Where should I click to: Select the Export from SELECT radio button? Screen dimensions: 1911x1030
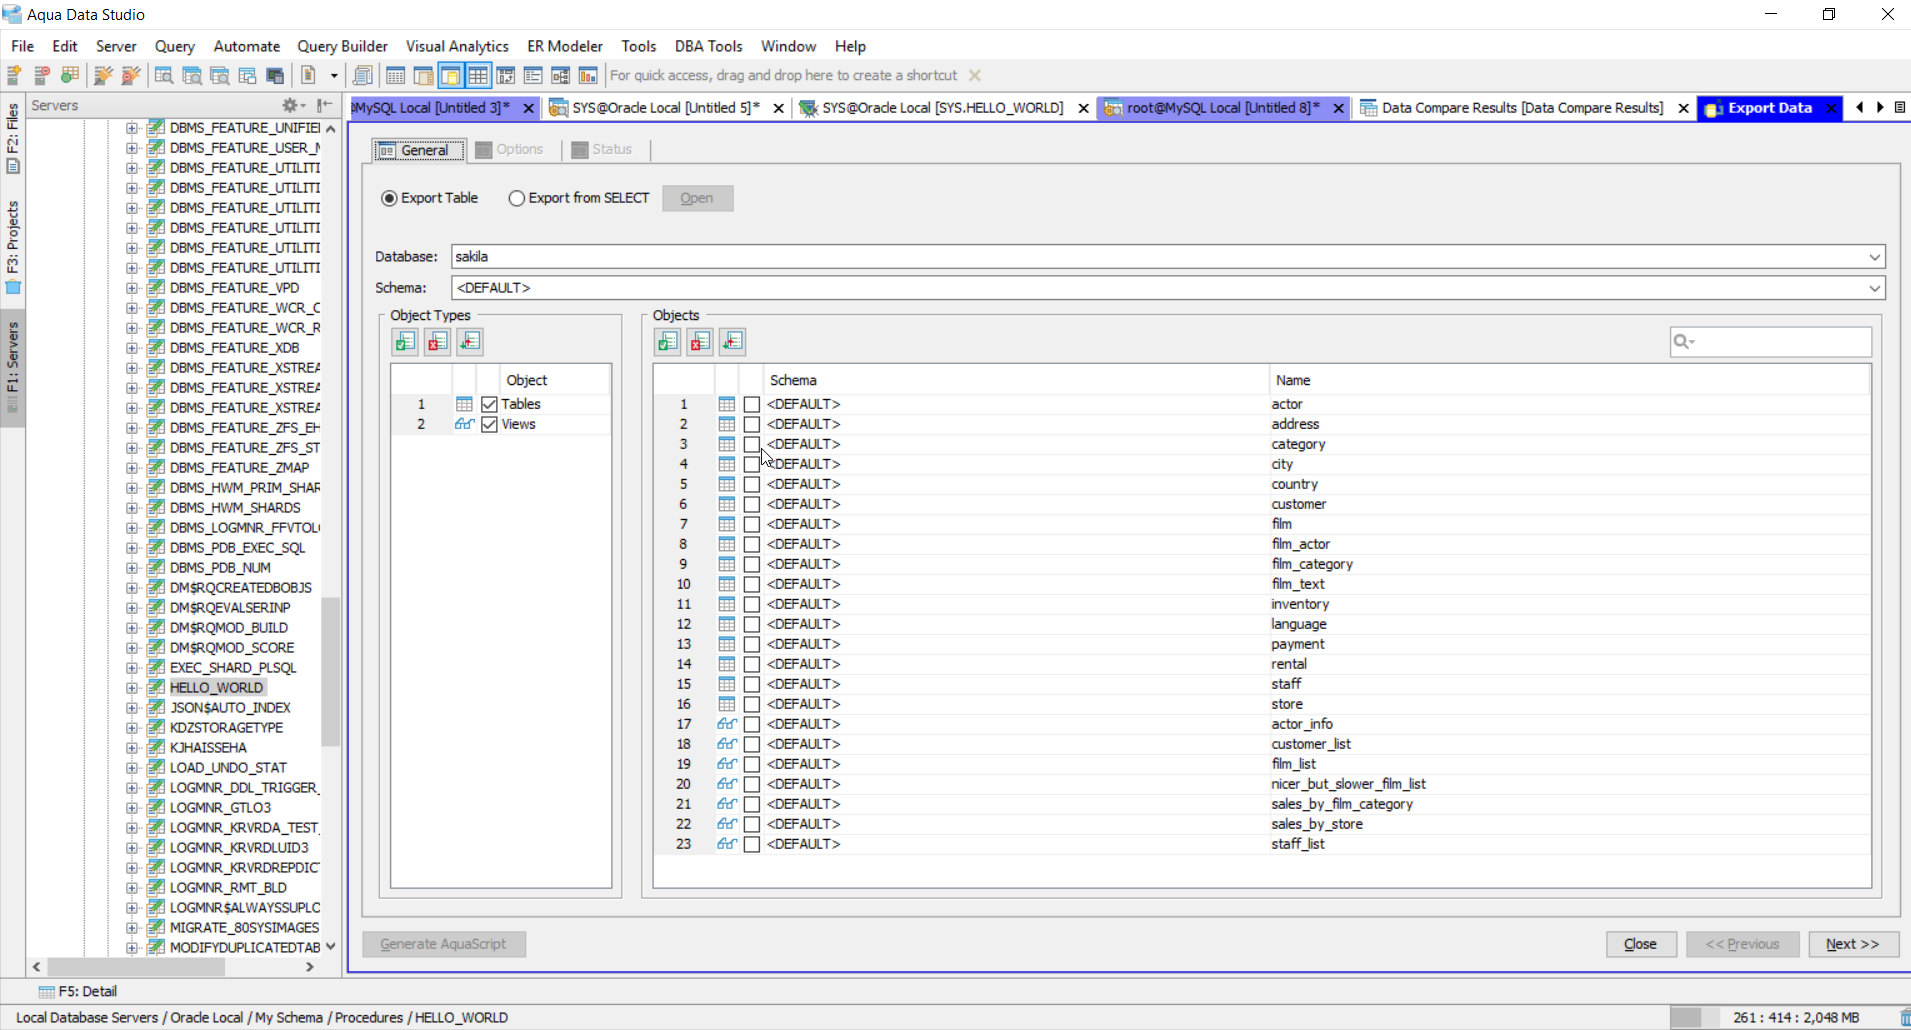pos(517,198)
